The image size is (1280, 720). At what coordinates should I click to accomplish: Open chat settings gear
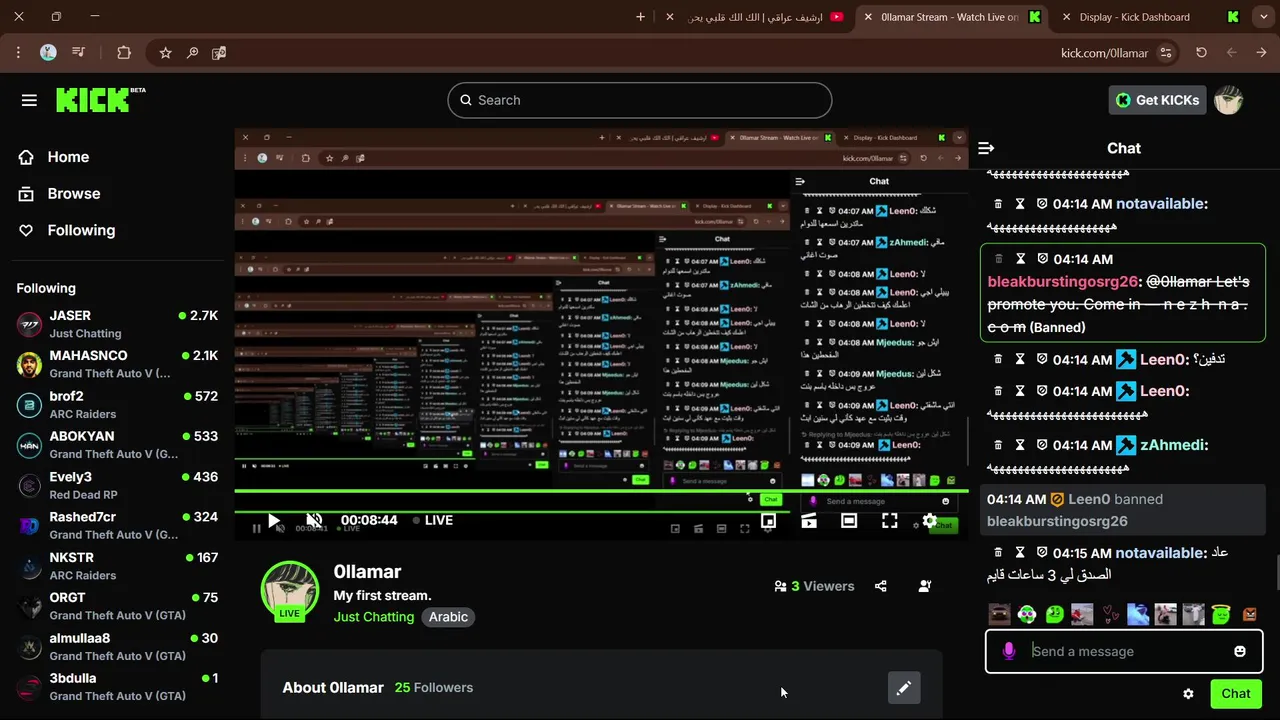click(1188, 694)
